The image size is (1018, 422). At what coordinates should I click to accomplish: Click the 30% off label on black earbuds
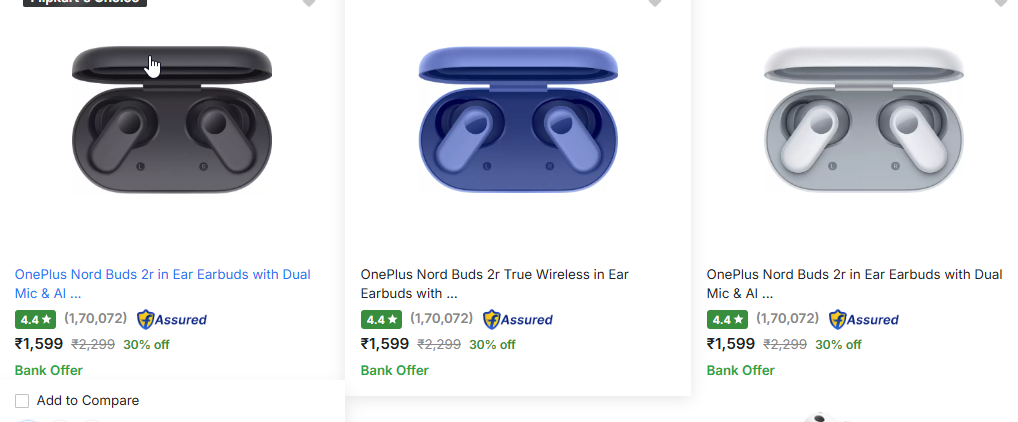coord(146,345)
